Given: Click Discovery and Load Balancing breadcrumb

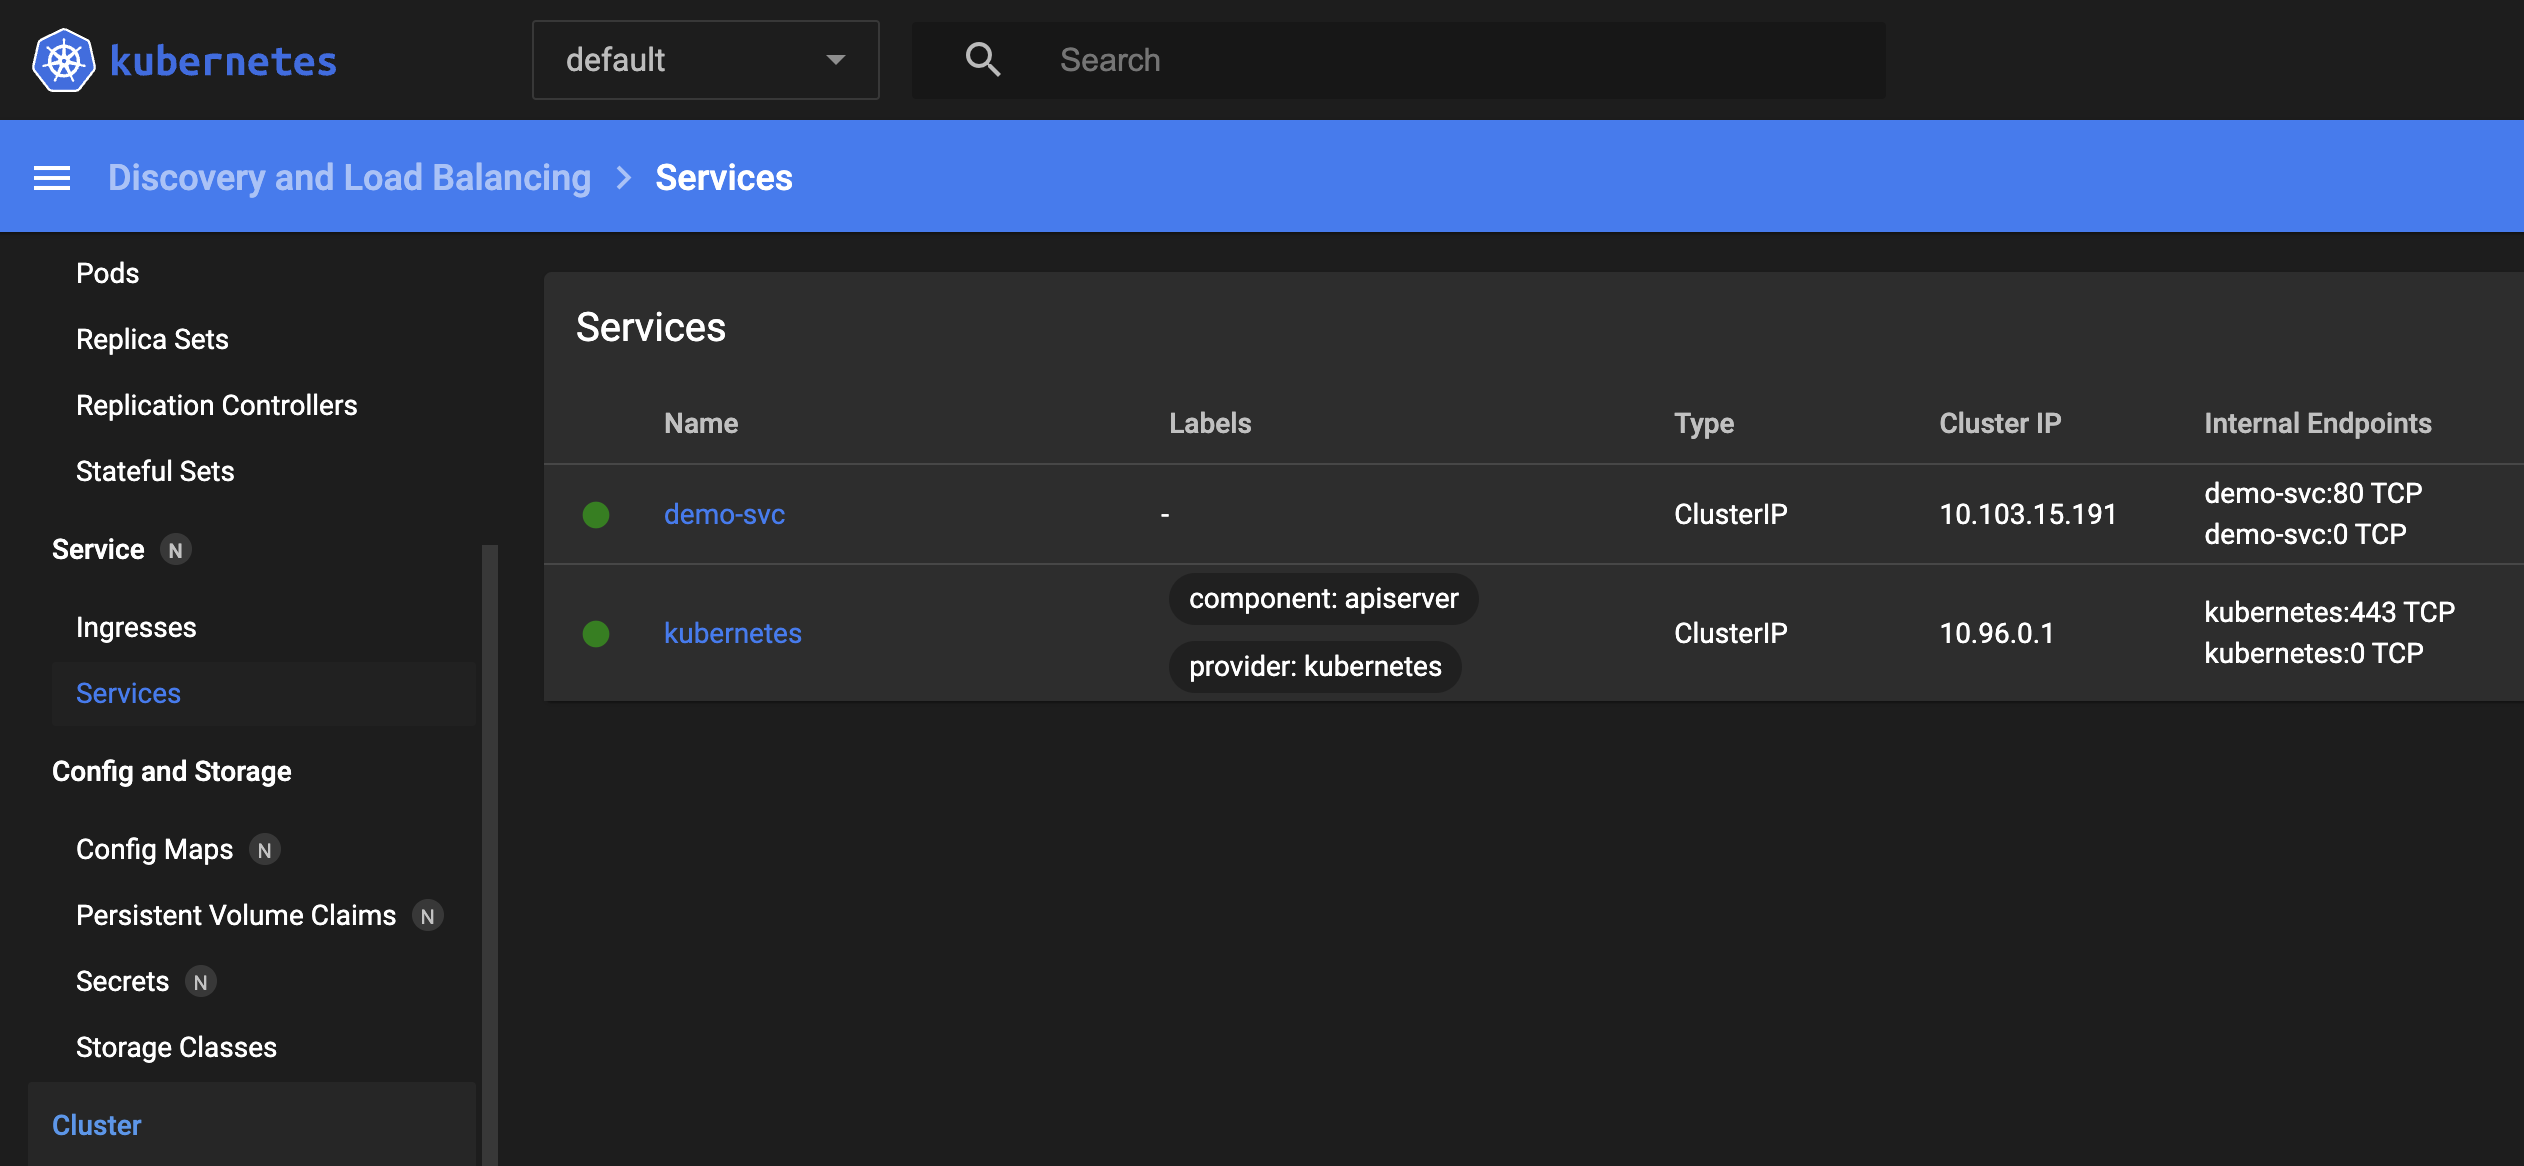Looking at the screenshot, I should tap(349, 178).
